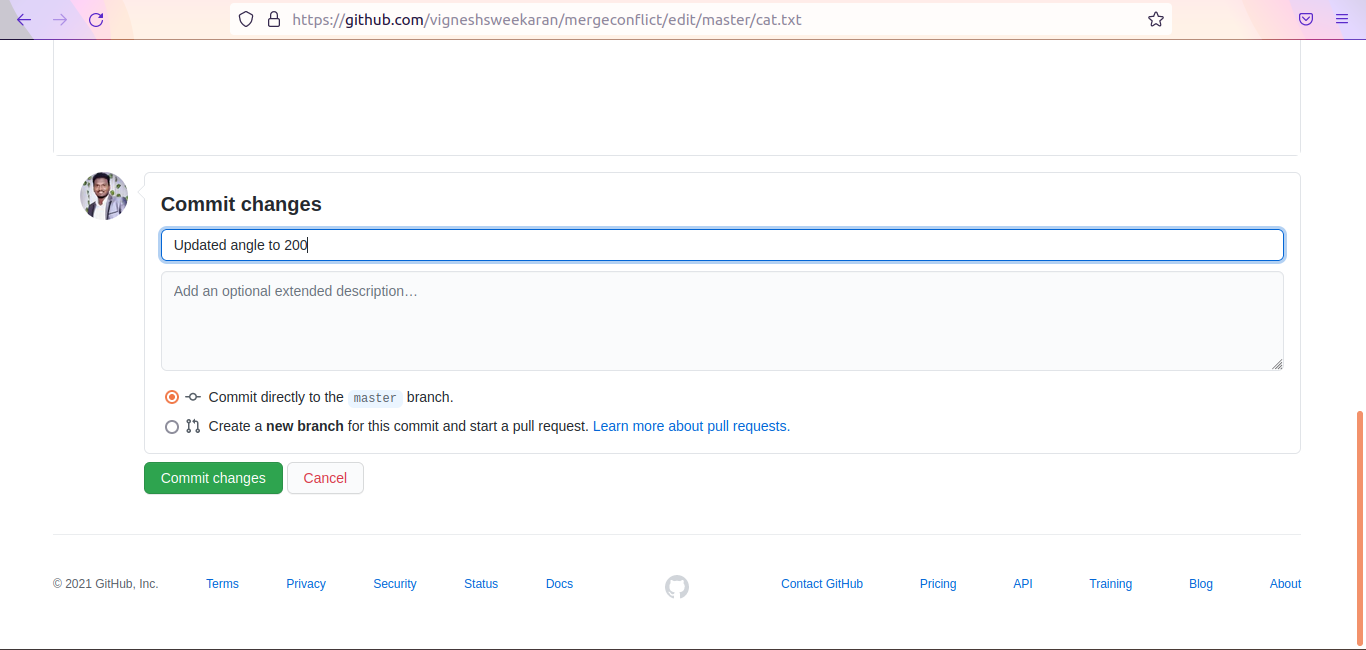1366x650 pixels.
Task: Click the padlock site security icon
Action: pos(274,19)
